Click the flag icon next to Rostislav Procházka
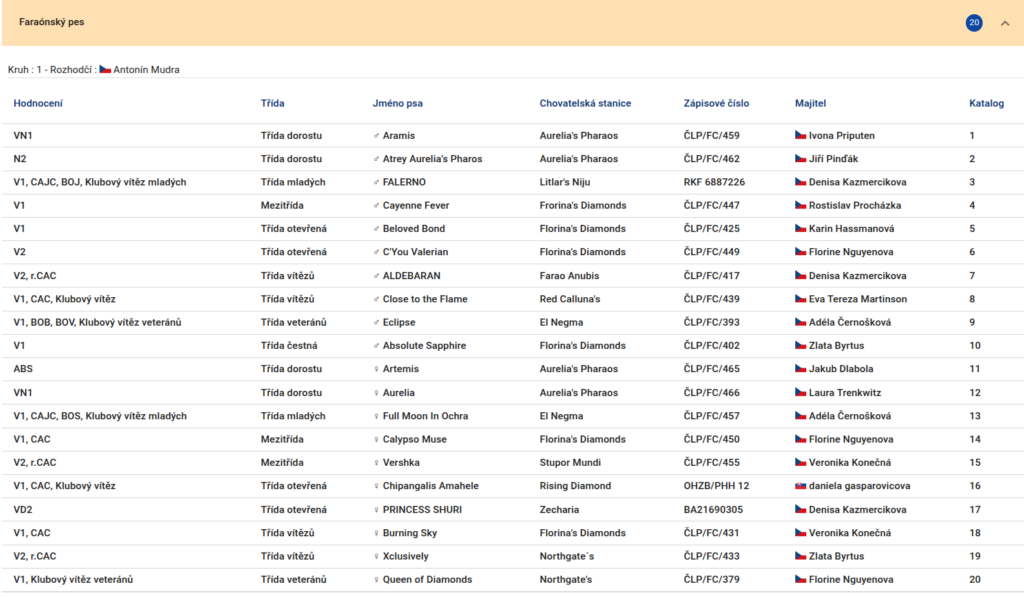This screenshot has height=597, width=1024. (801, 205)
